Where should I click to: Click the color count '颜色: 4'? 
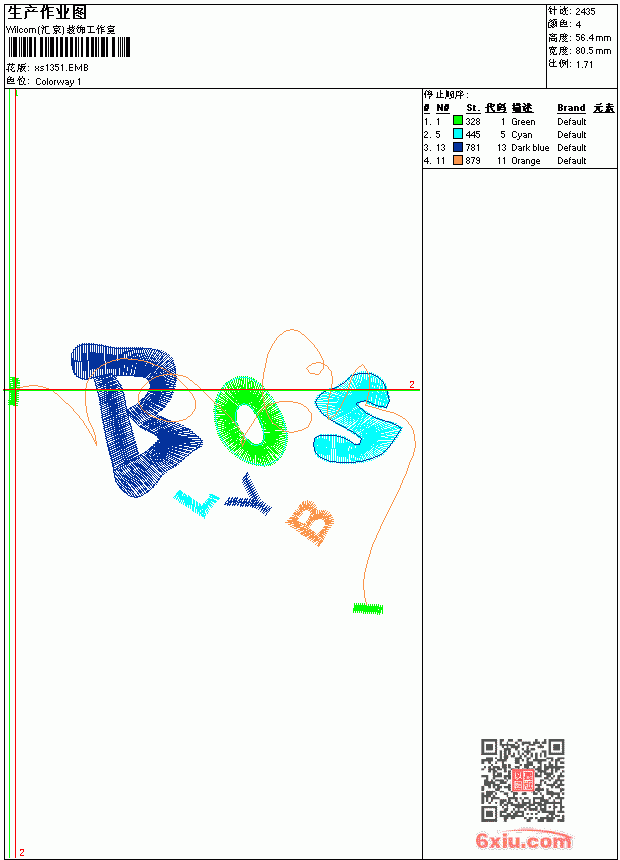coord(565,24)
